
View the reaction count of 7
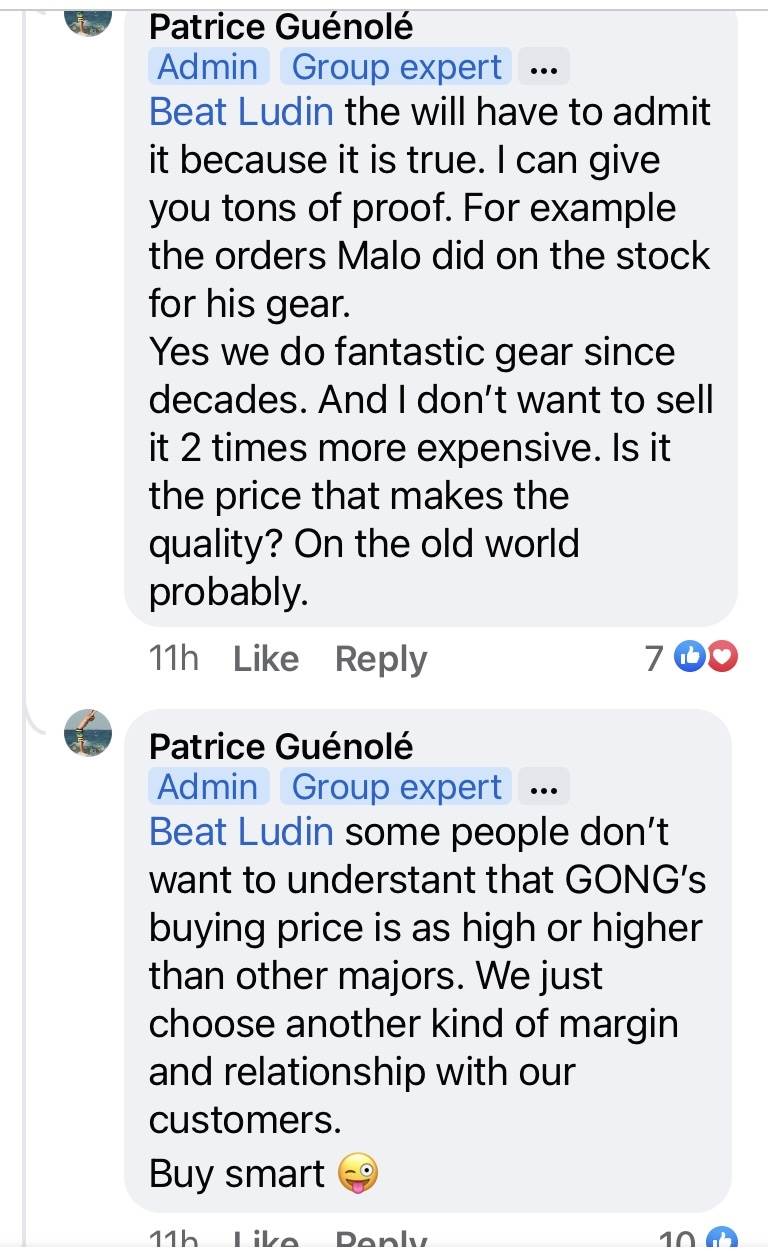coord(654,658)
